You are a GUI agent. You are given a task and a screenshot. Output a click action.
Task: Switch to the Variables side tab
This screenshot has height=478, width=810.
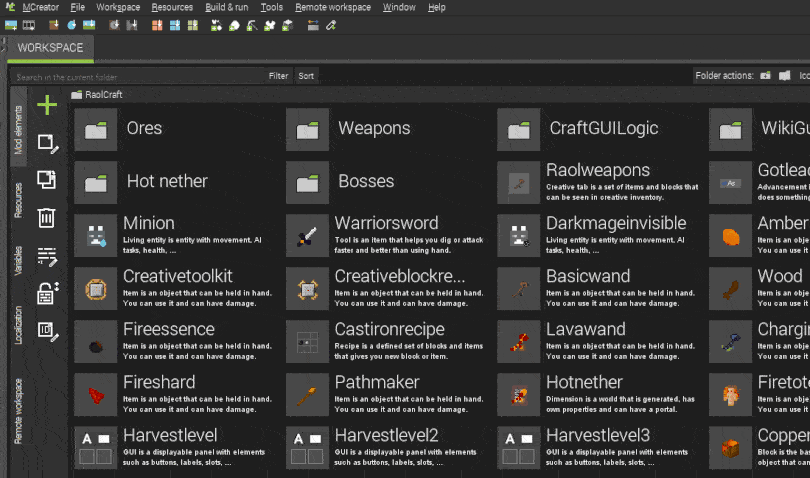pyautogui.click(x=18, y=260)
